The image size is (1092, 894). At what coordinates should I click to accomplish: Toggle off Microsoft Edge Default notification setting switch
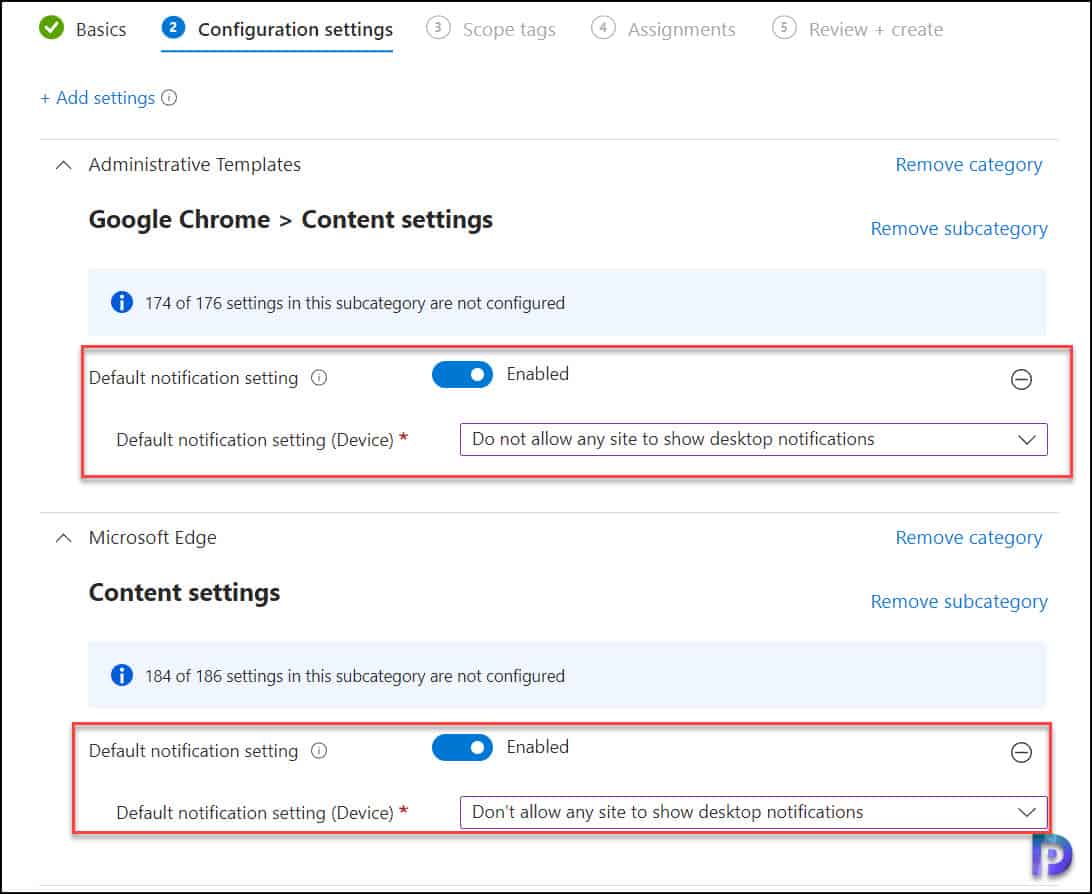(462, 748)
